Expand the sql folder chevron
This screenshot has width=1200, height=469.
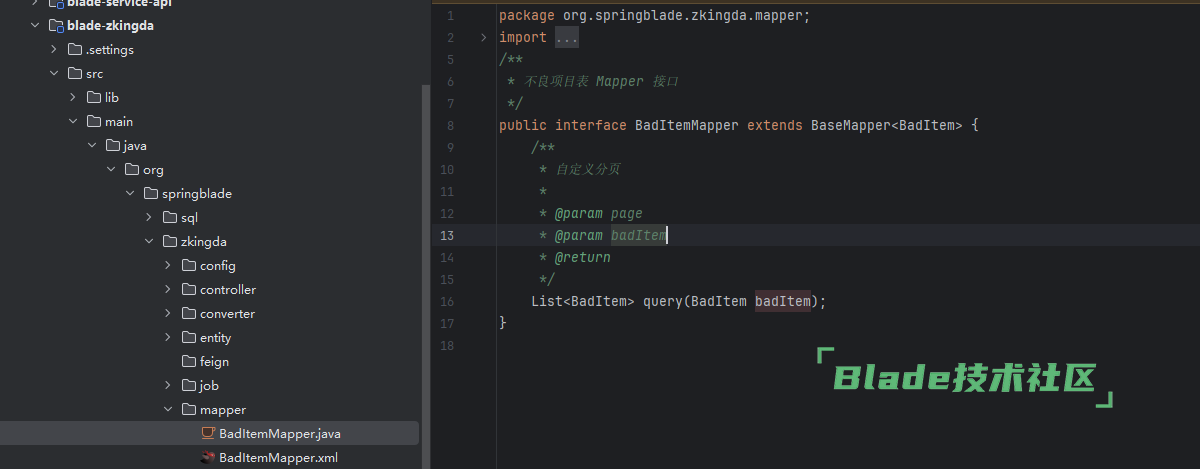[149, 218]
